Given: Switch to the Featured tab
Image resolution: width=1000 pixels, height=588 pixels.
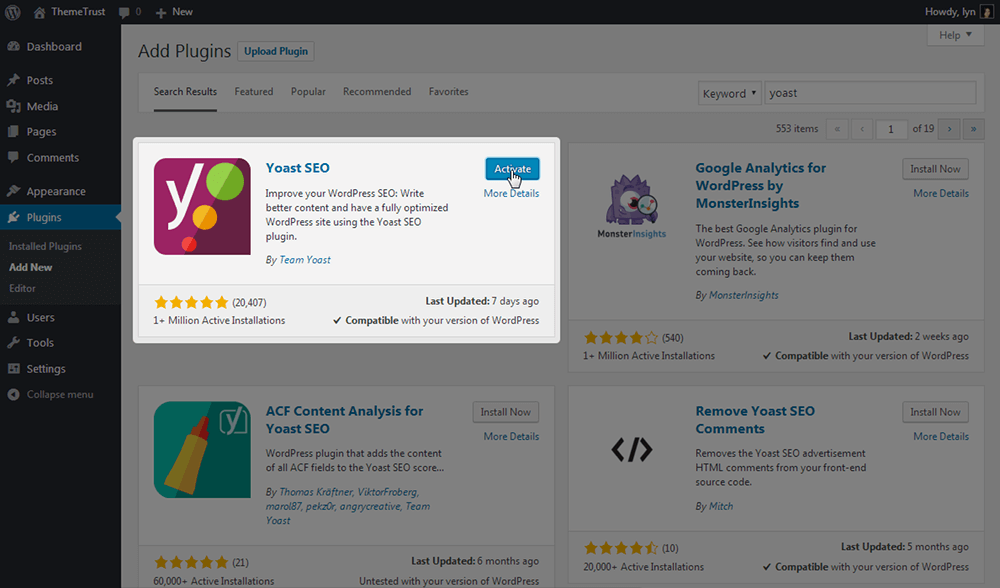Looking at the screenshot, I should click(254, 92).
